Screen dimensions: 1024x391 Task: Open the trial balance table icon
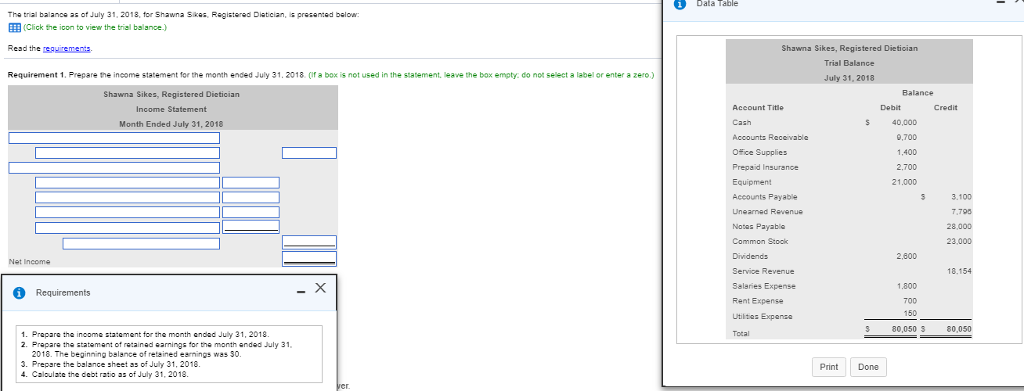pos(13,27)
